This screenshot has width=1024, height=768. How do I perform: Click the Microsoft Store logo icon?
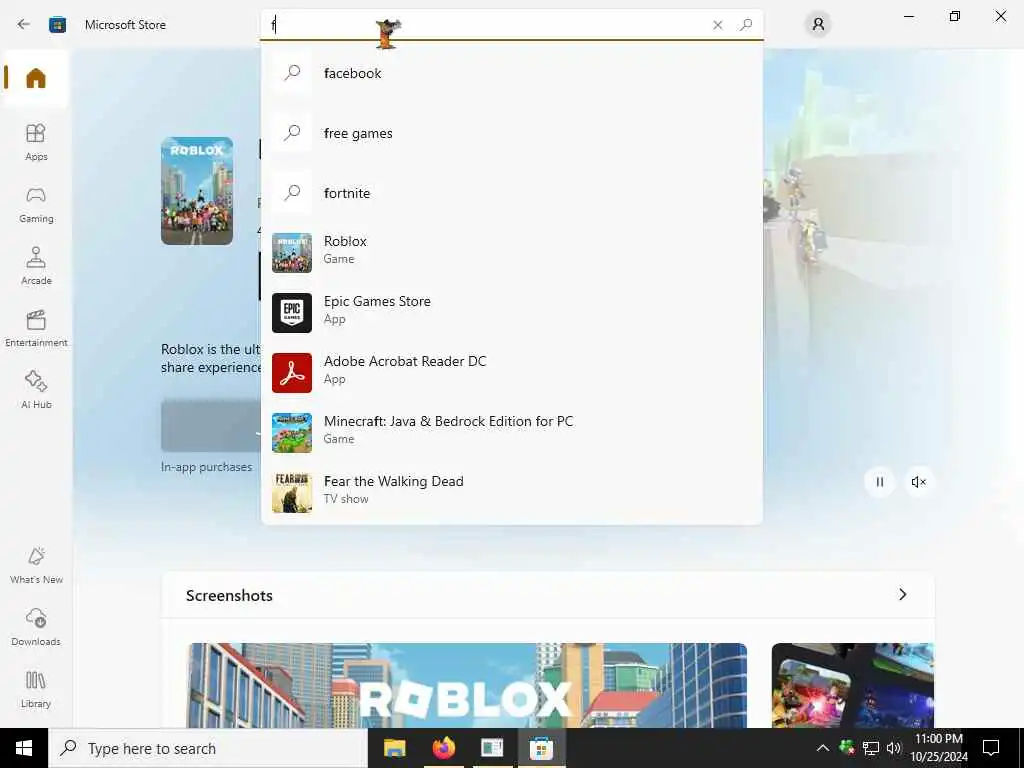click(57, 25)
